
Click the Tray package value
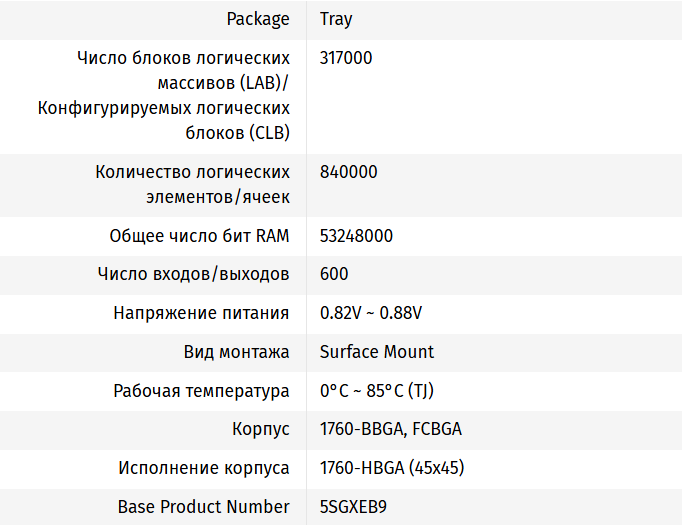pos(336,19)
